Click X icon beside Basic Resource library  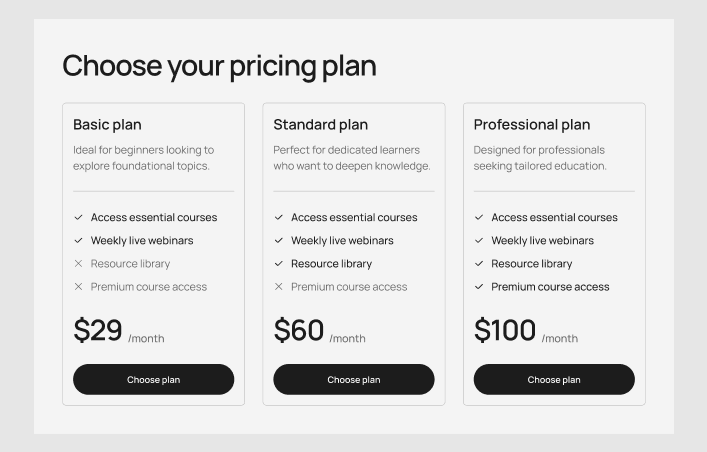(78, 264)
